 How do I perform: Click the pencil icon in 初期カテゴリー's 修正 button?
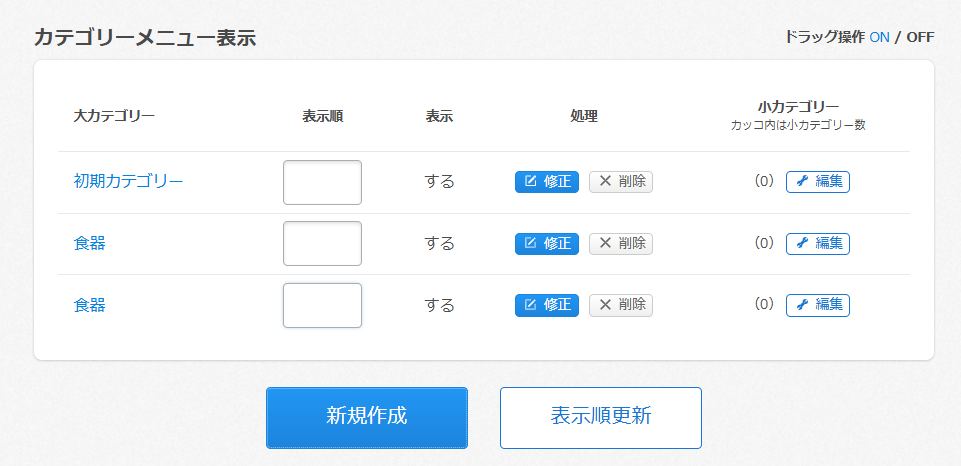click(x=530, y=182)
